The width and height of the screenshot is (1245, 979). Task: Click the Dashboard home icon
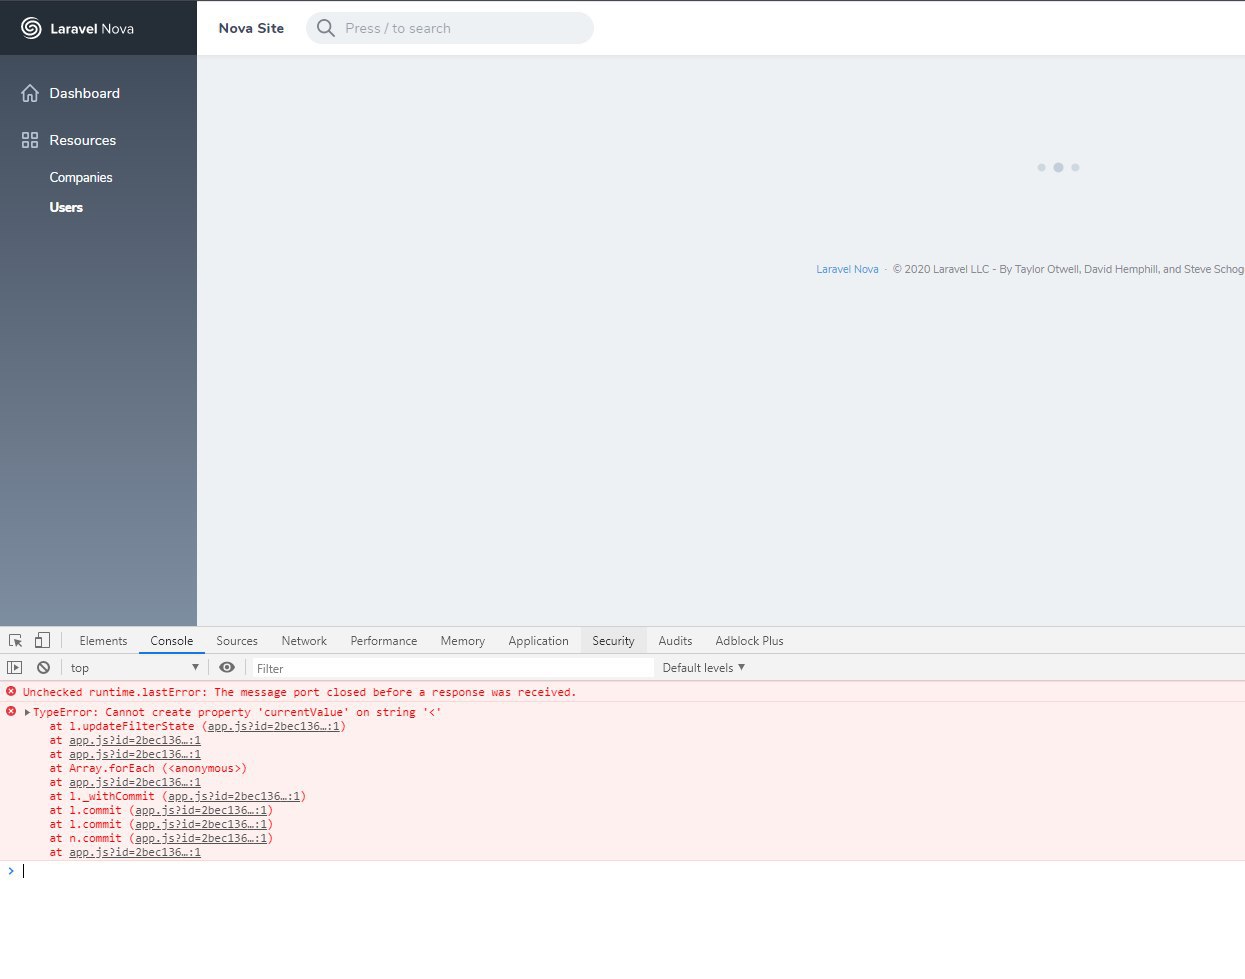pos(30,93)
